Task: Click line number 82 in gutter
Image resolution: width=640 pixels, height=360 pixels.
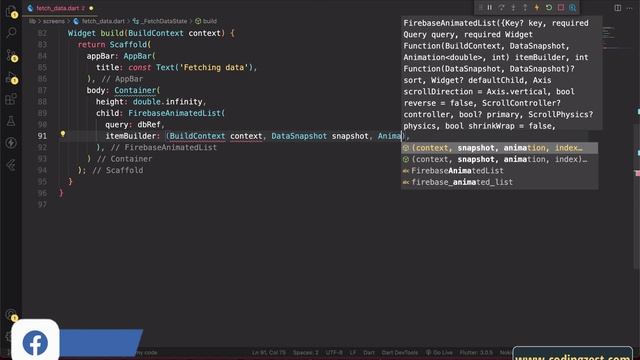Action: tap(42, 33)
